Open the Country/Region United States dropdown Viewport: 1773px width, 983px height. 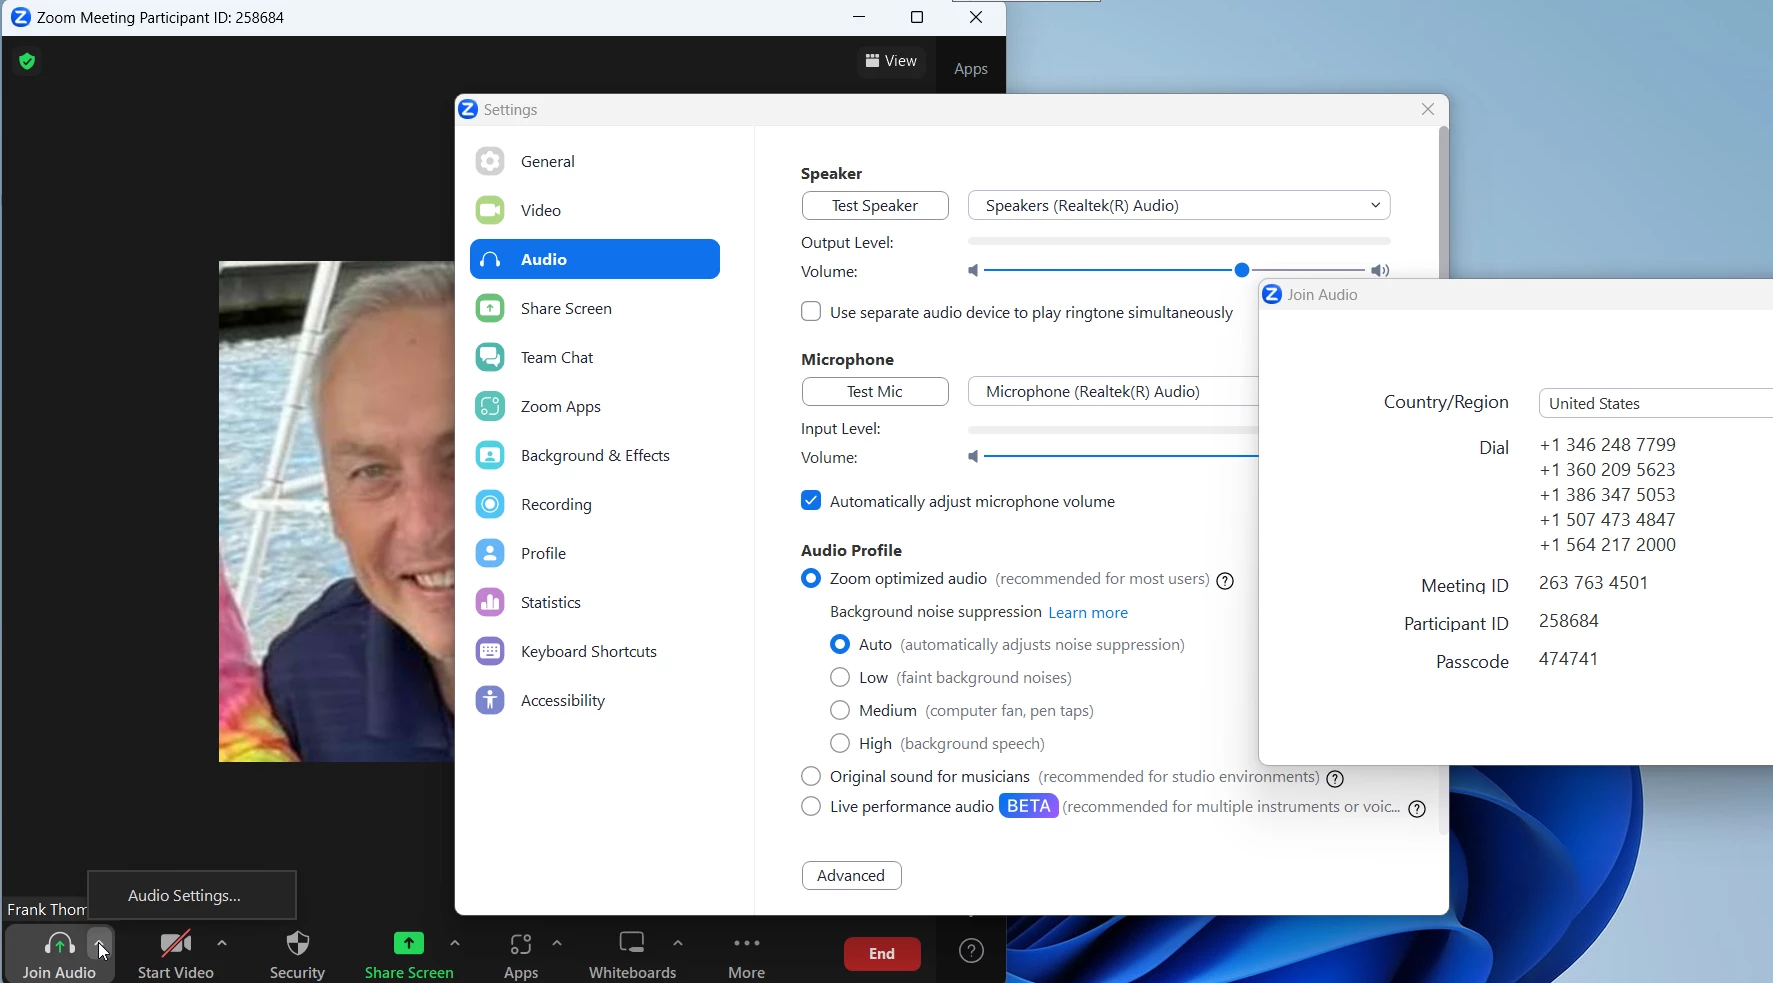pos(1655,404)
